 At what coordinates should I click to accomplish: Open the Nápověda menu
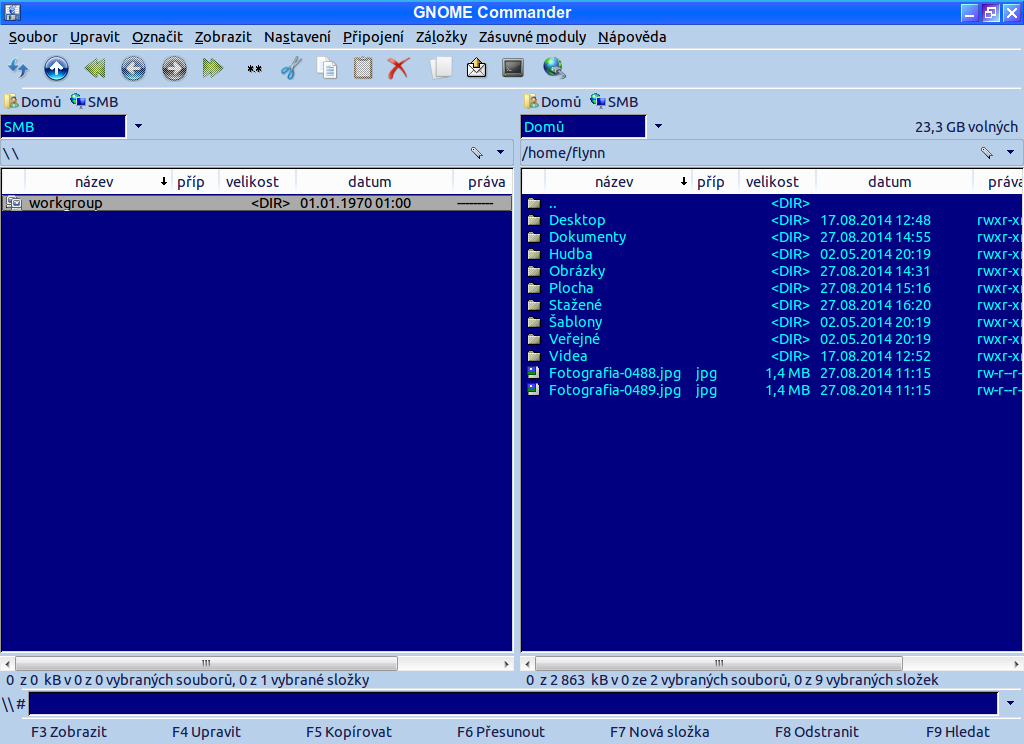click(632, 37)
